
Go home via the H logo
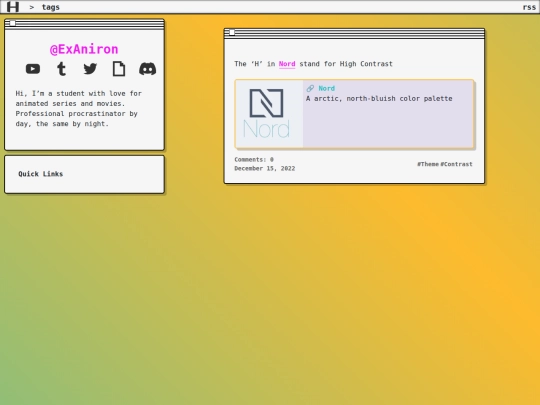click(13, 7)
